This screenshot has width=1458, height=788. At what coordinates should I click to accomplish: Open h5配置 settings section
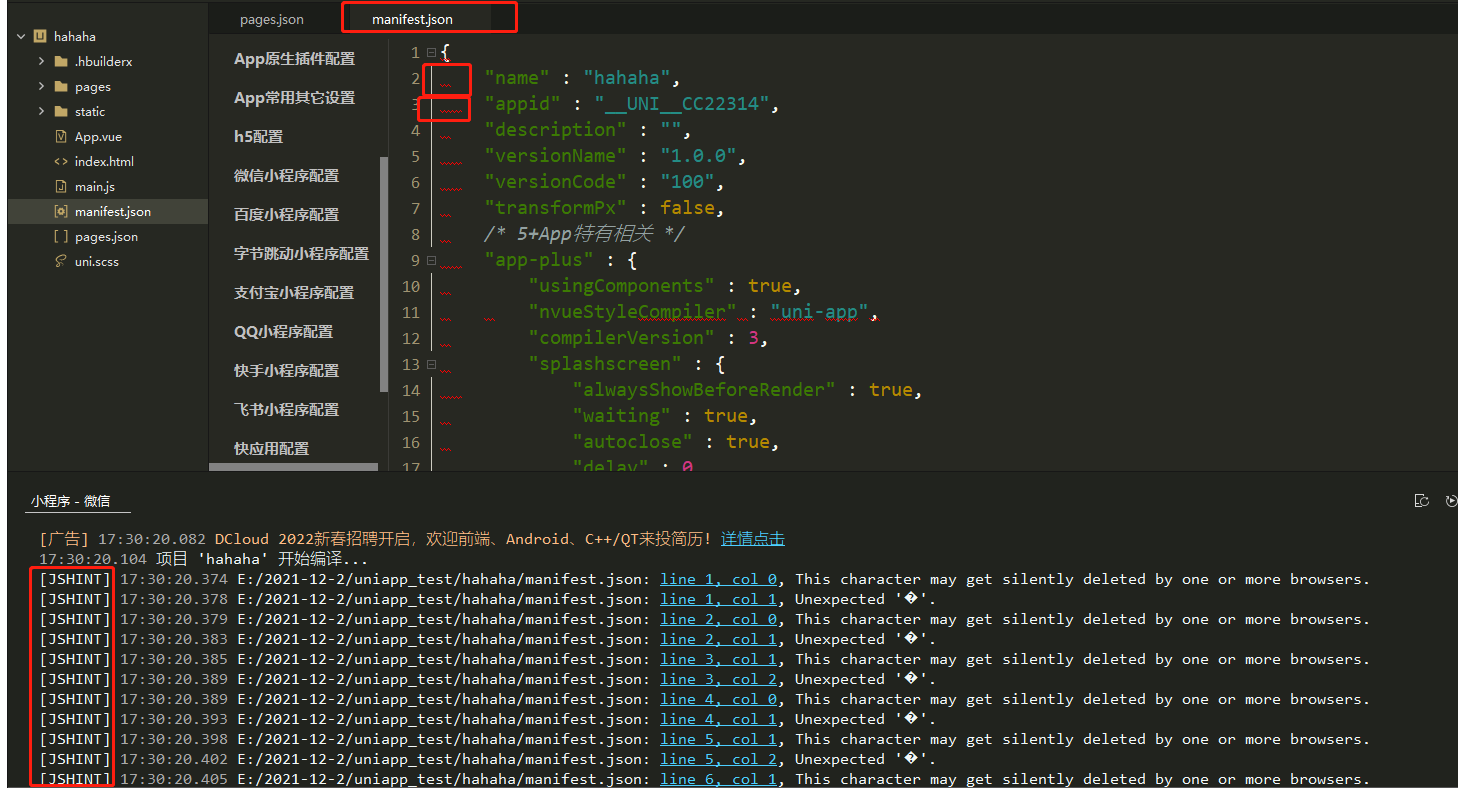(258, 137)
